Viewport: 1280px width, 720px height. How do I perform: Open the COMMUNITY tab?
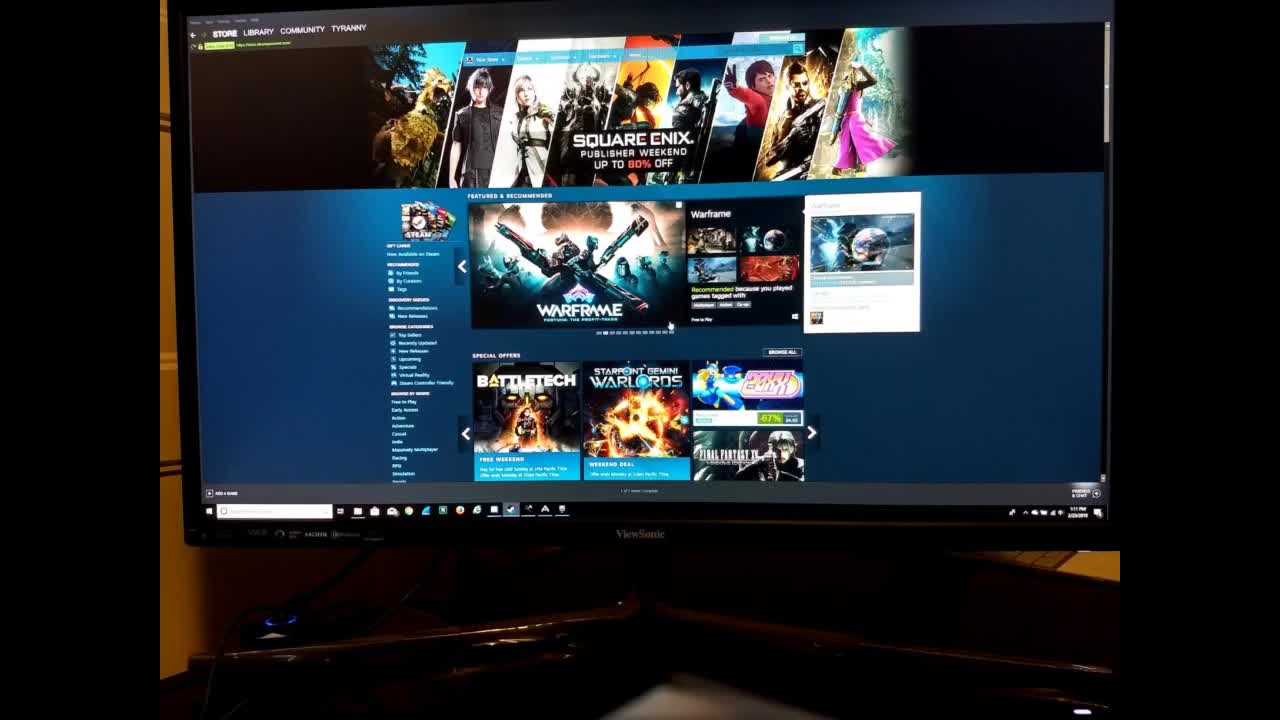point(302,30)
